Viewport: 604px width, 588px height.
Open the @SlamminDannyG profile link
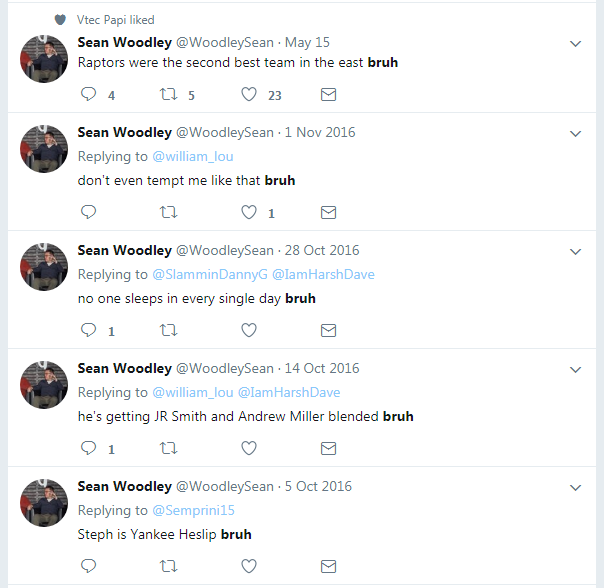(x=210, y=274)
